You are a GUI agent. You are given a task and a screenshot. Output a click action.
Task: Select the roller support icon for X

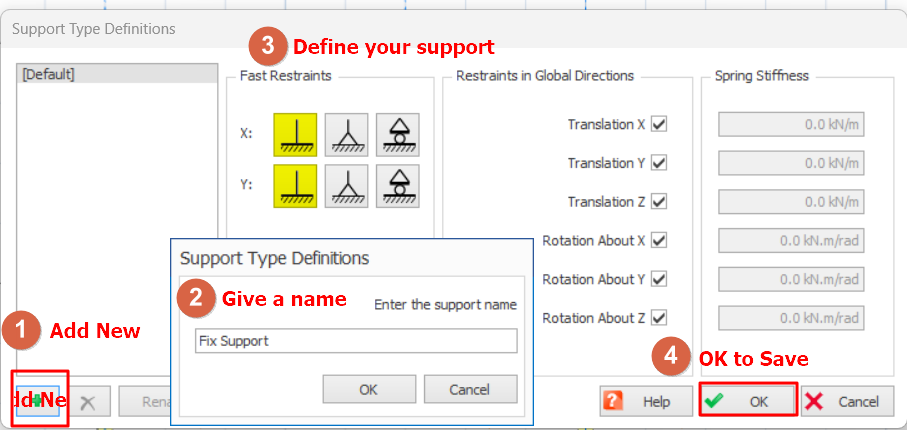pos(398,135)
